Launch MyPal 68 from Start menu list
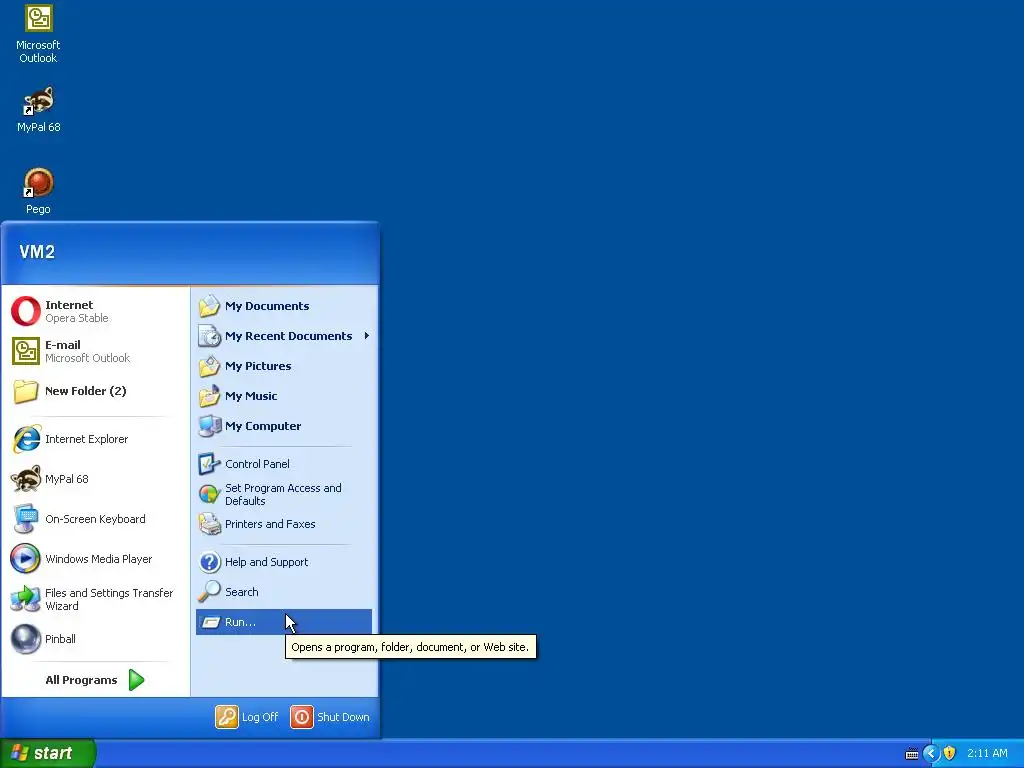Image resolution: width=1024 pixels, height=768 pixels. pyautogui.click(x=95, y=479)
